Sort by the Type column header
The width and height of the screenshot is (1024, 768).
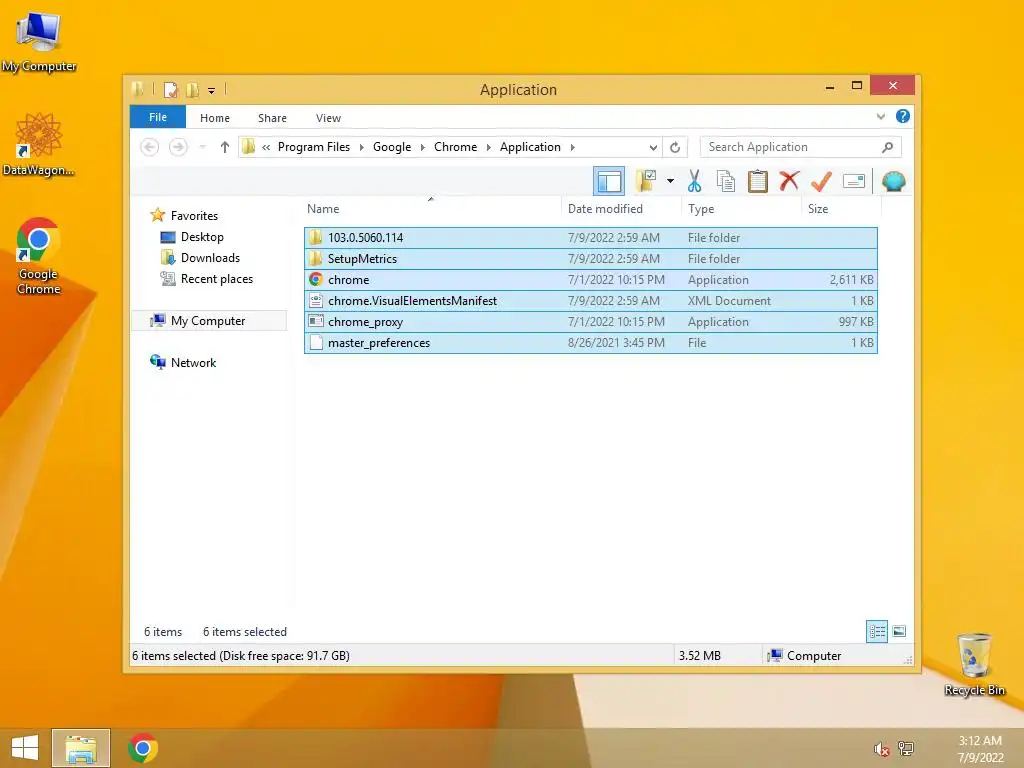[701, 209]
